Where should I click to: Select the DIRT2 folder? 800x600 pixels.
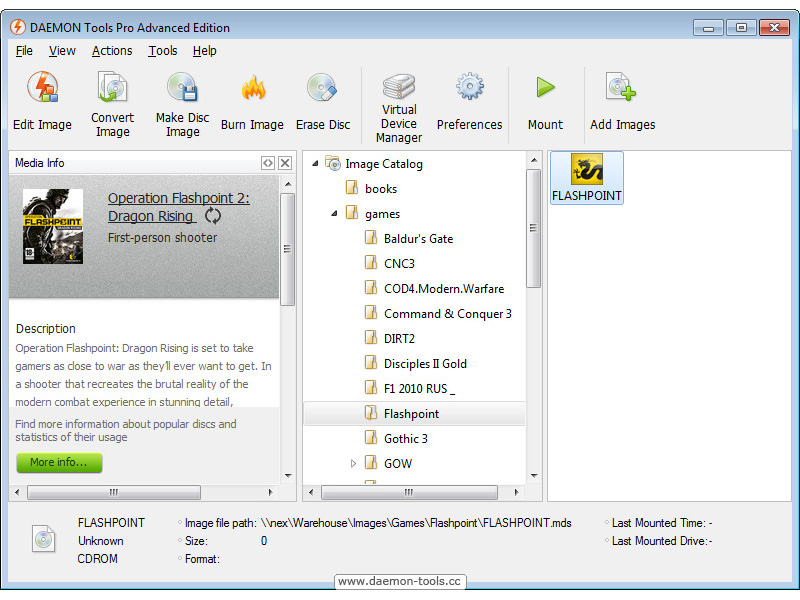click(399, 339)
